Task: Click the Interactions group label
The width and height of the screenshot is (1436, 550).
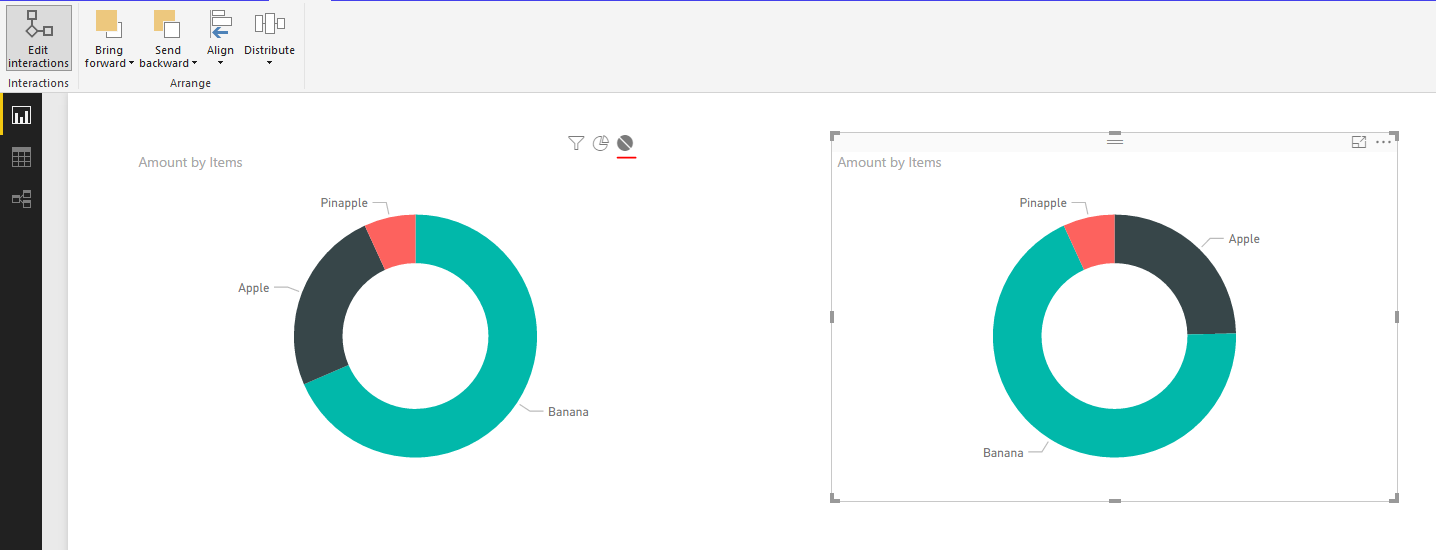Action: [x=39, y=83]
